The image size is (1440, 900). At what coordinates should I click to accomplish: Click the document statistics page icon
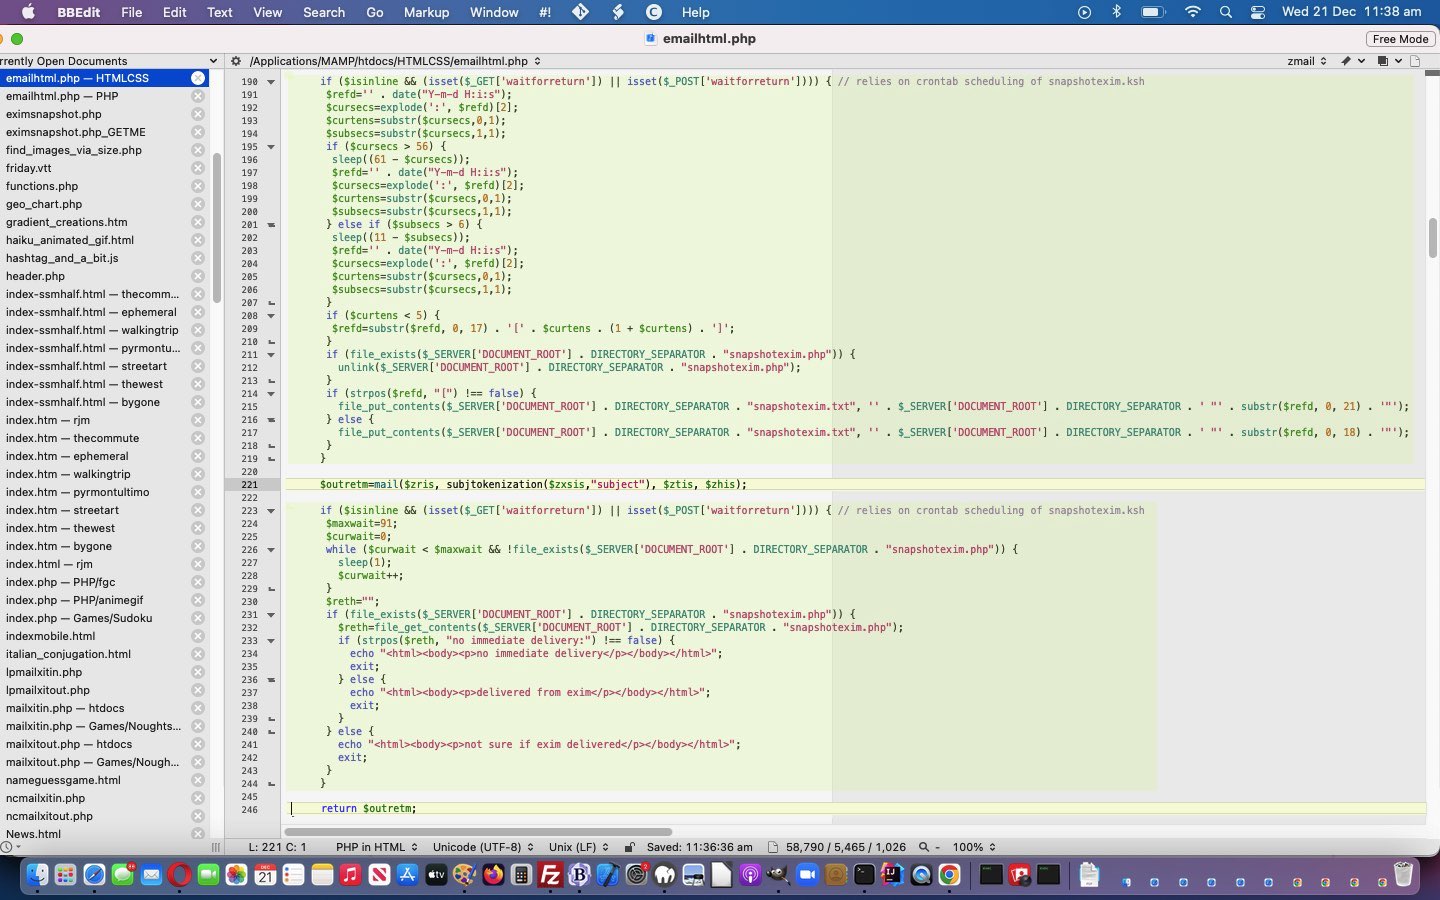[773, 847]
